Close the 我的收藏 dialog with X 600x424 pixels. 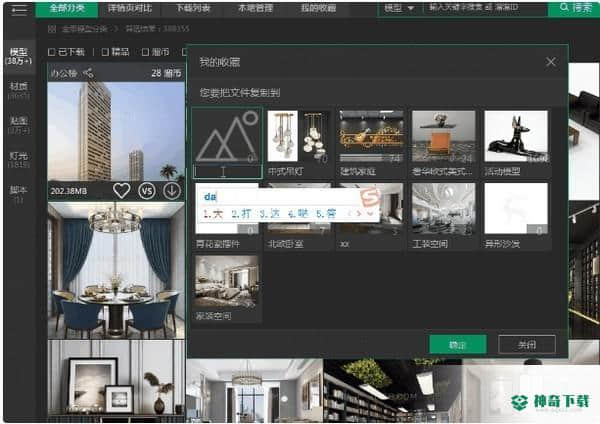point(551,62)
